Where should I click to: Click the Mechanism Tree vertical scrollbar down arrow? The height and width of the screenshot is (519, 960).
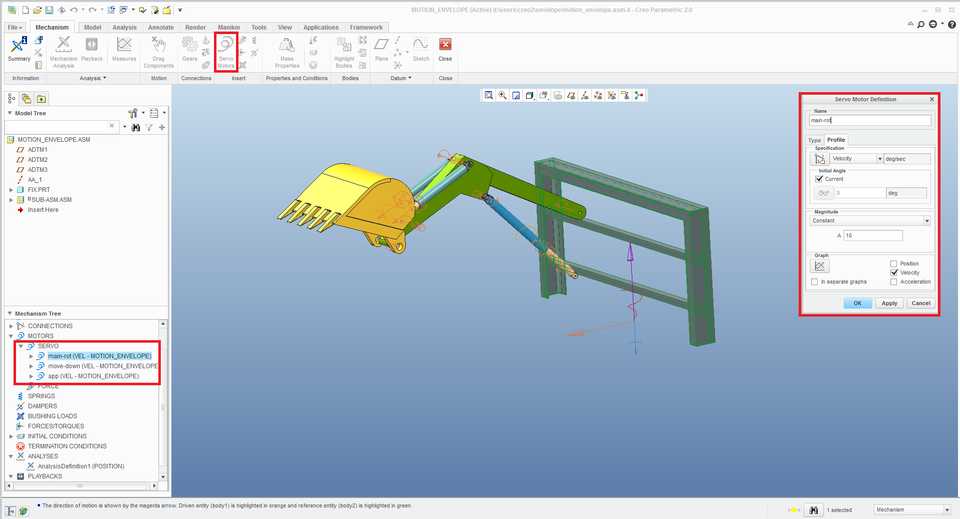[x=163, y=477]
